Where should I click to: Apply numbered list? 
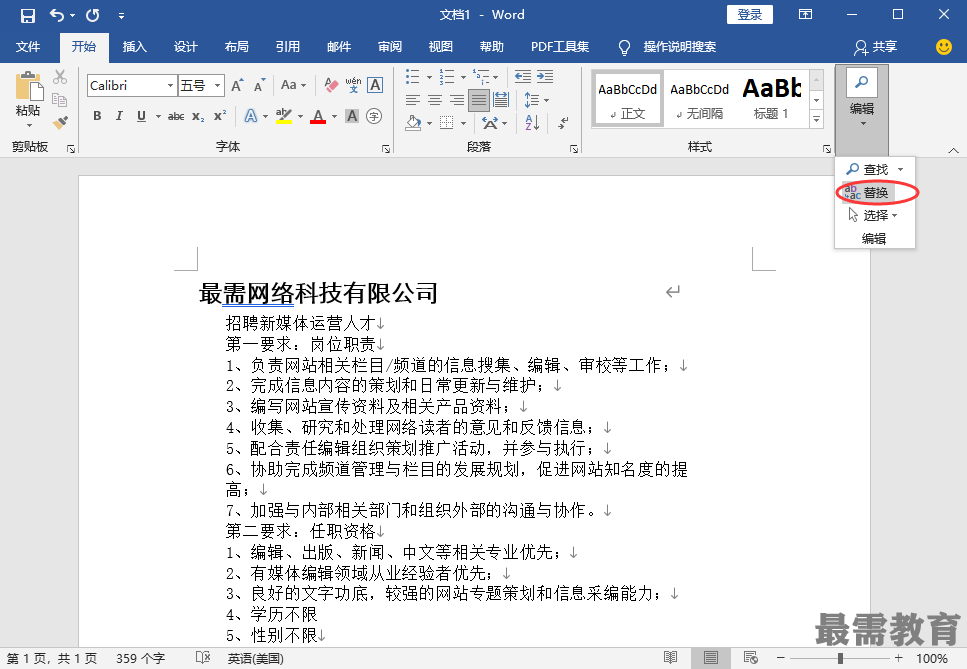(x=446, y=76)
